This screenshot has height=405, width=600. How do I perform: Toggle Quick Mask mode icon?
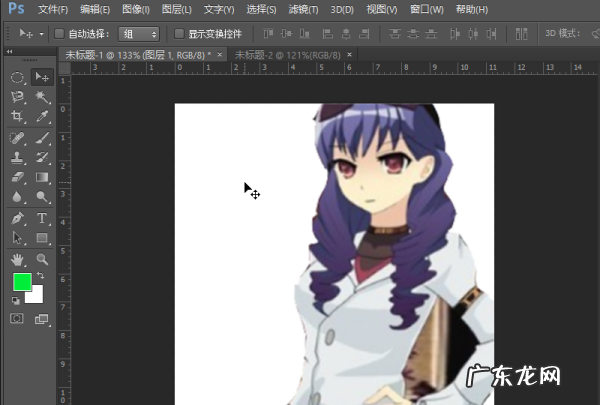click(17, 318)
